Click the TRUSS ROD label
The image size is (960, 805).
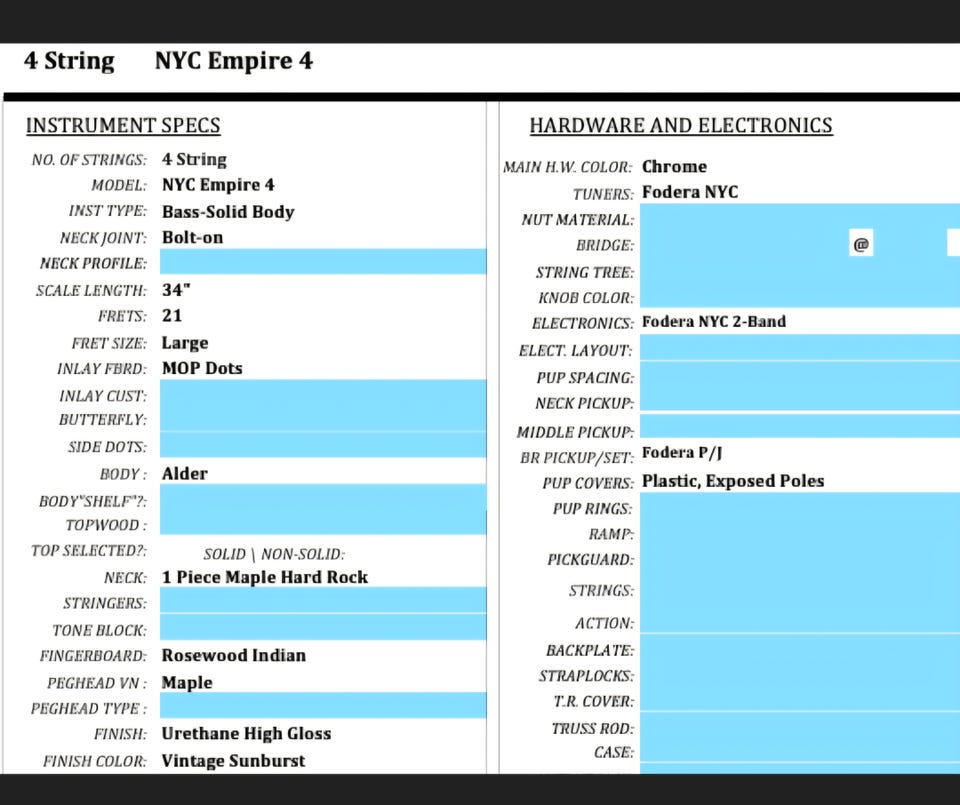click(593, 728)
